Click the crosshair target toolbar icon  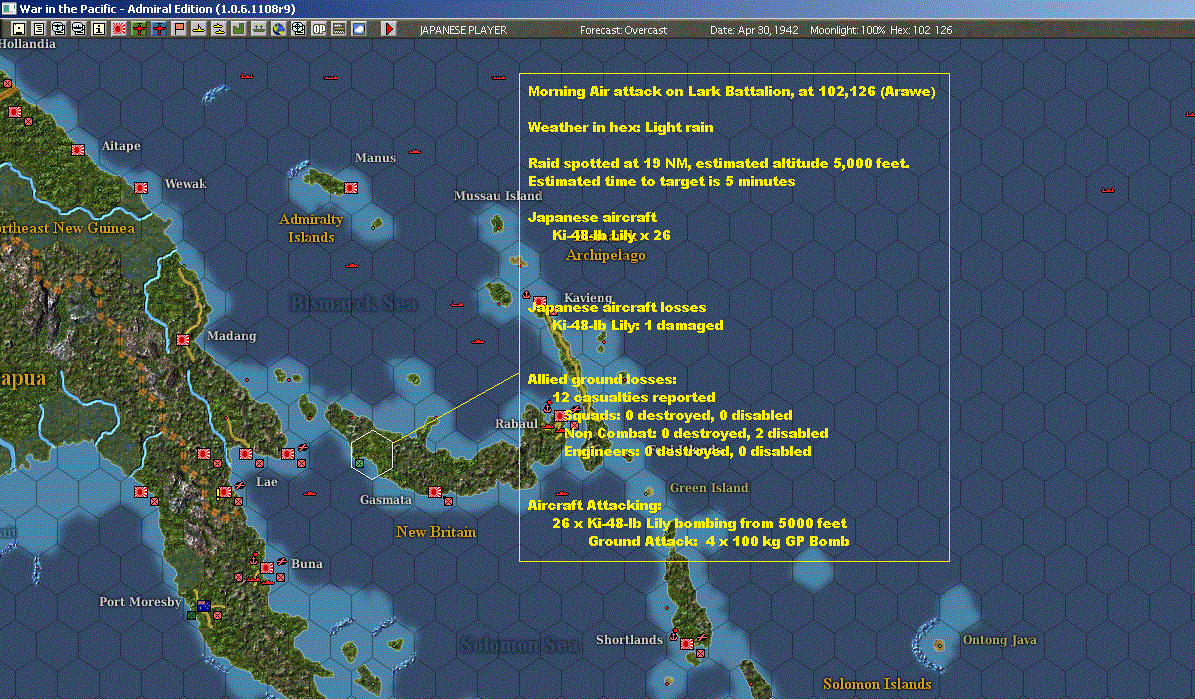[x=299, y=29]
